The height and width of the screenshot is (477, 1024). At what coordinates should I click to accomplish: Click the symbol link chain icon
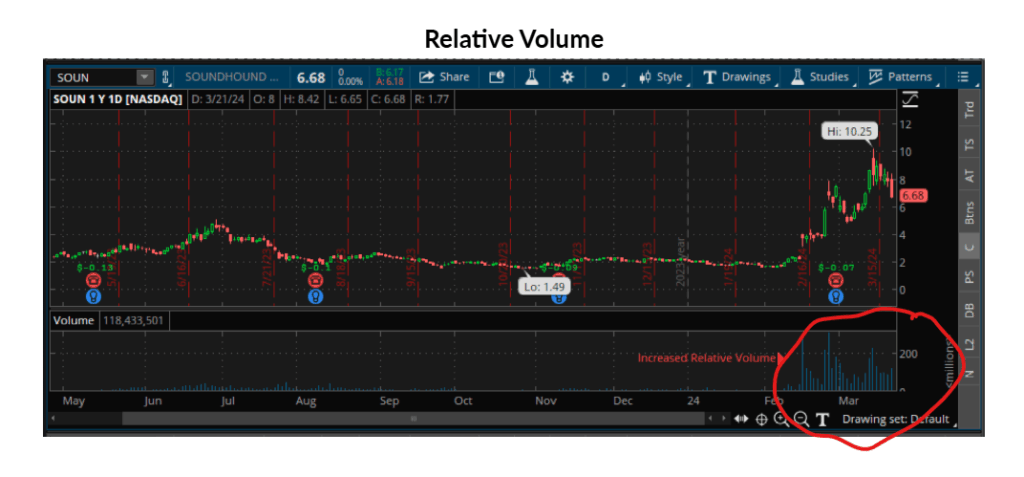(167, 77)
